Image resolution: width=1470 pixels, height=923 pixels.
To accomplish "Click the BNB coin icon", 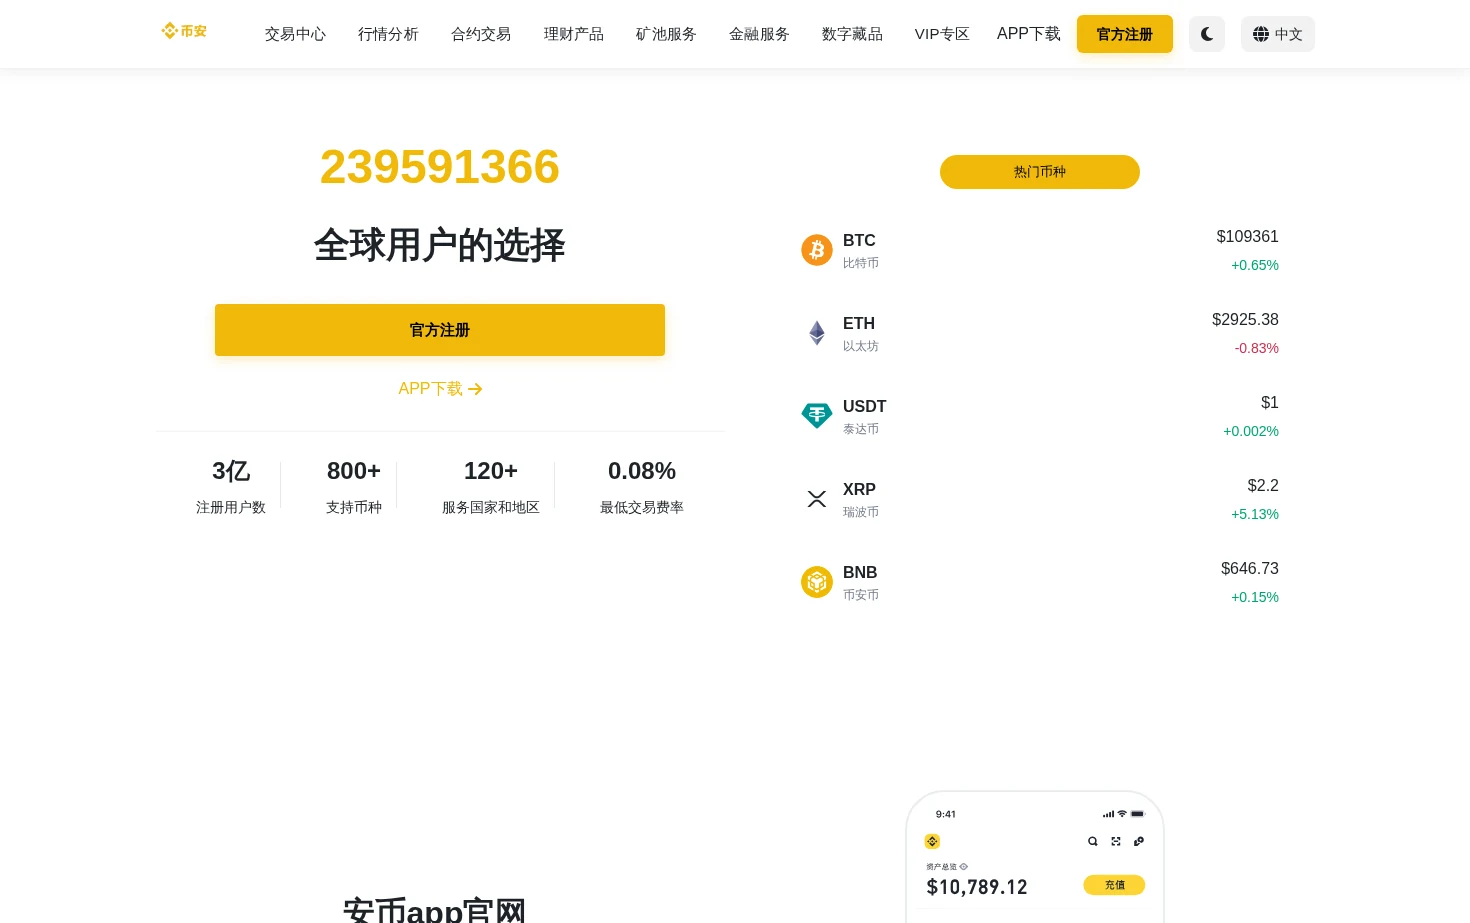I will pyautogui.click(x=817, y=582).
